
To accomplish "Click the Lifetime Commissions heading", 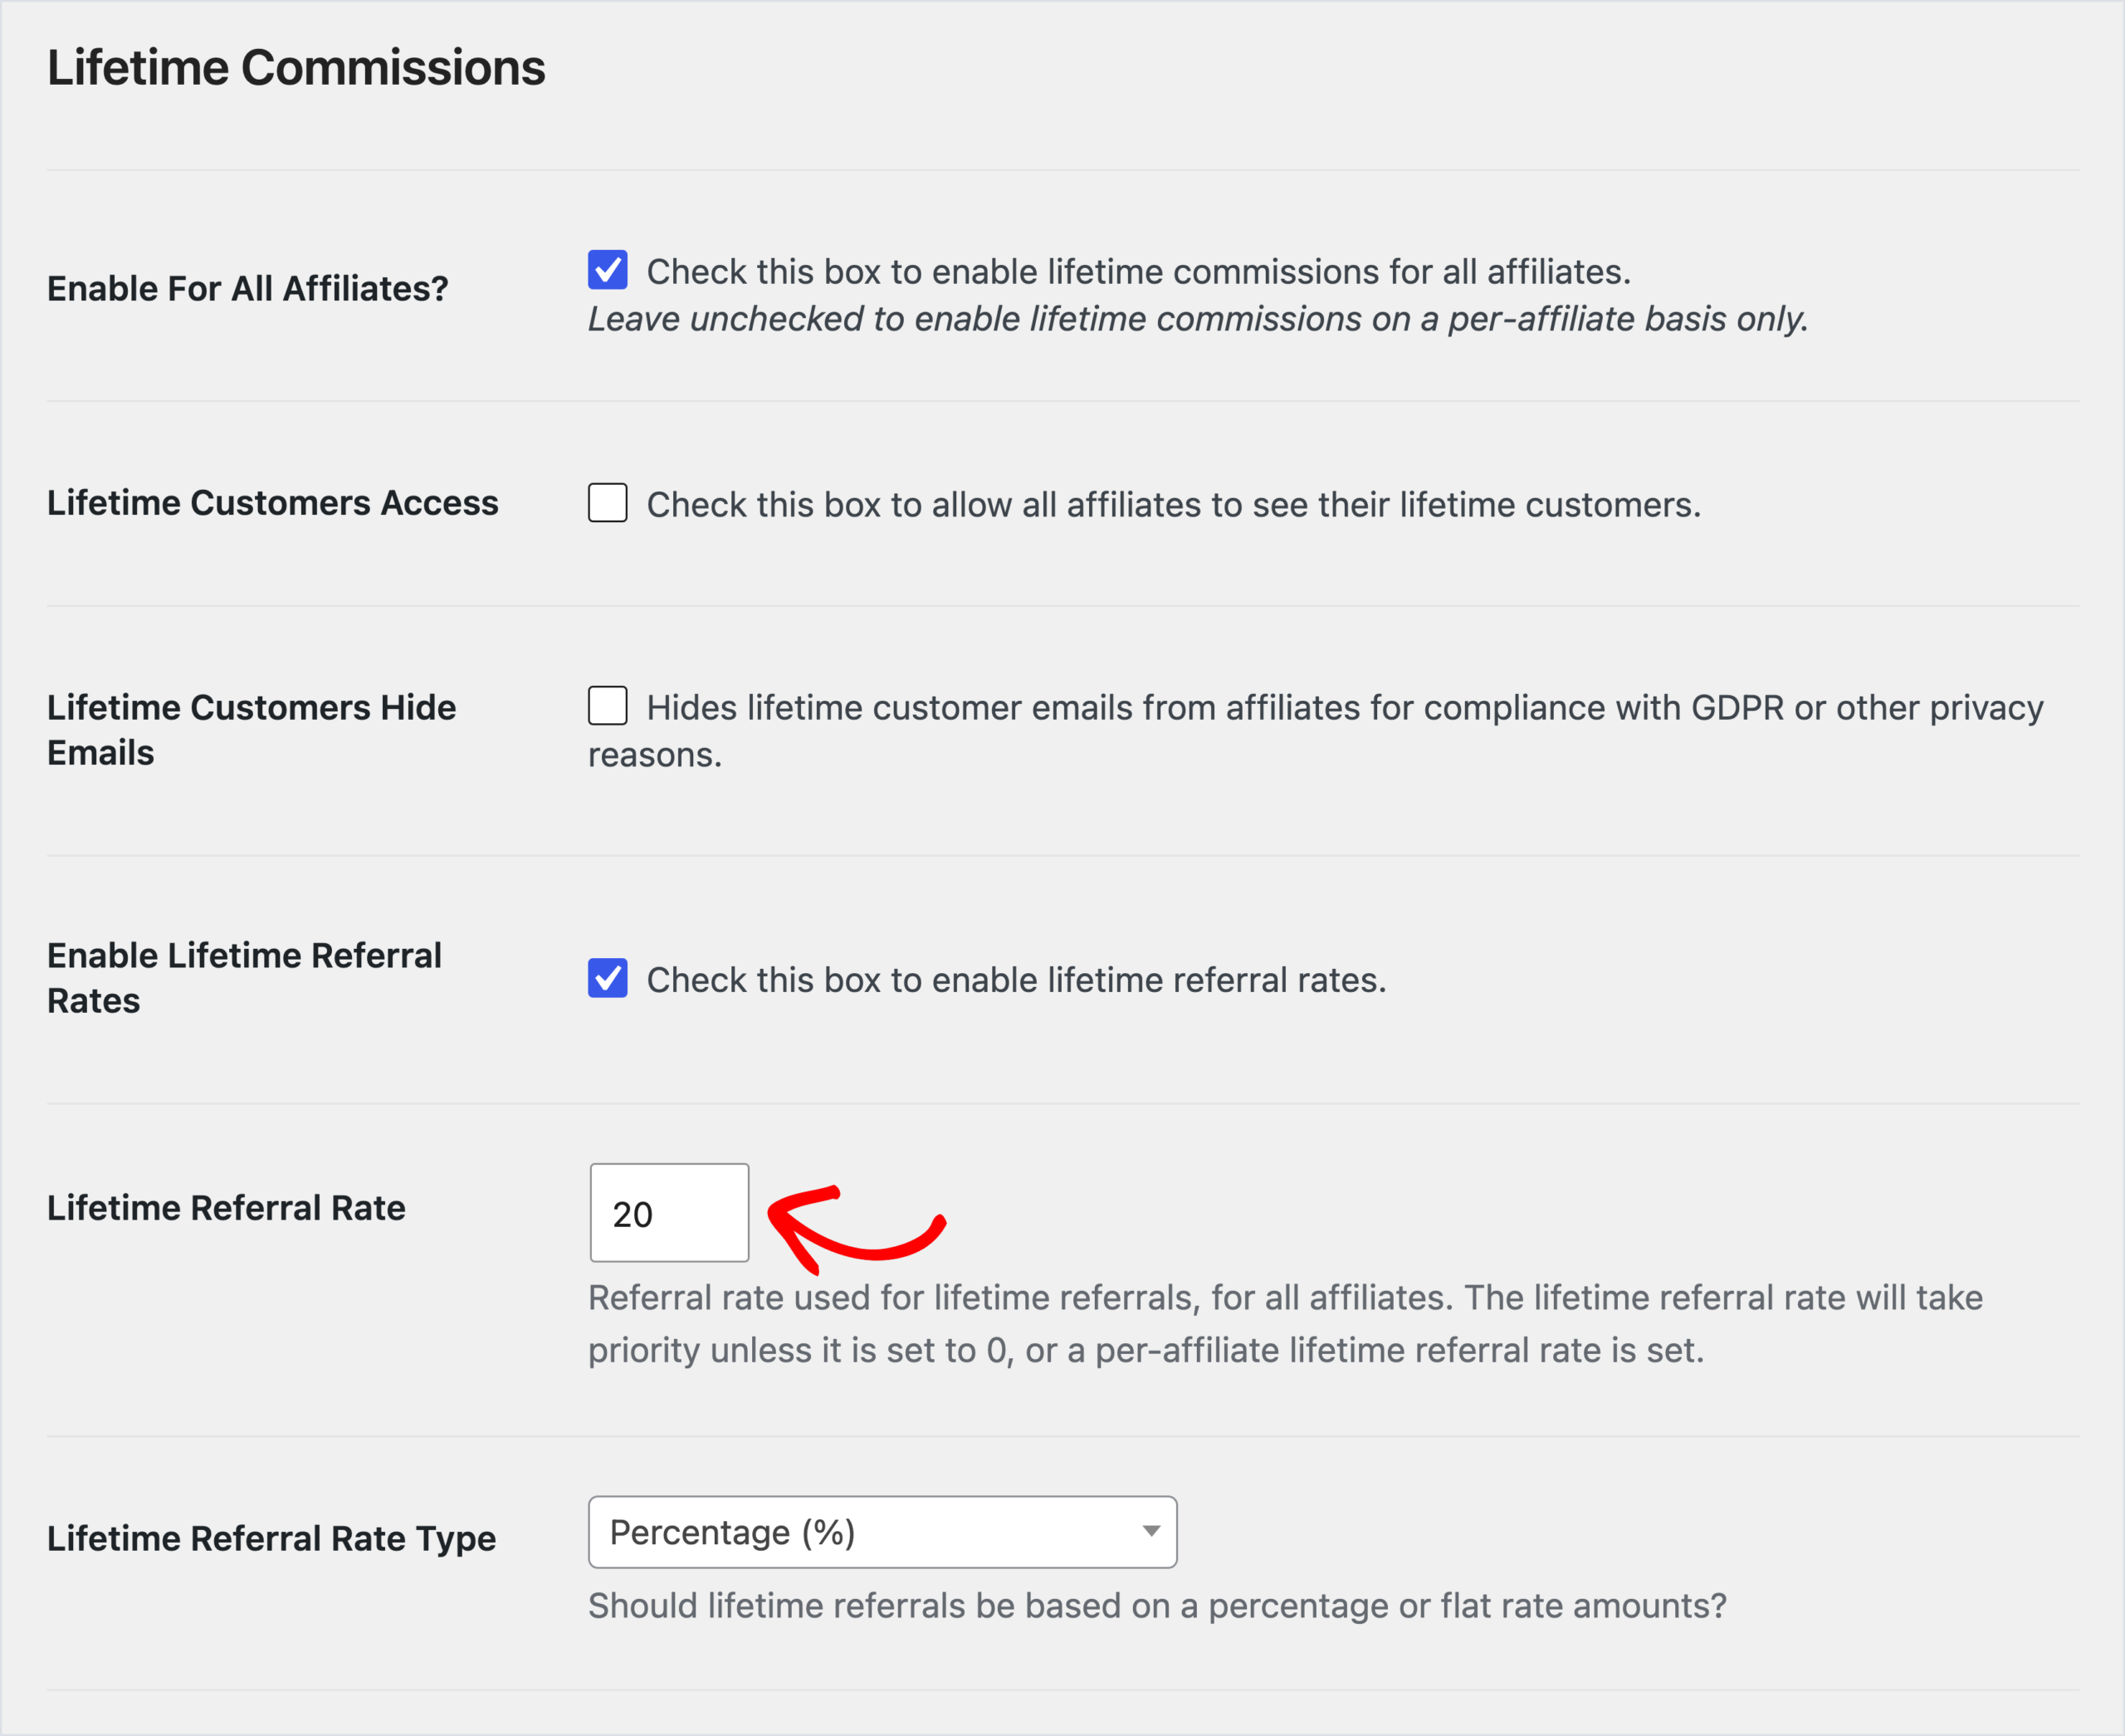I will (x=296, y=68).
